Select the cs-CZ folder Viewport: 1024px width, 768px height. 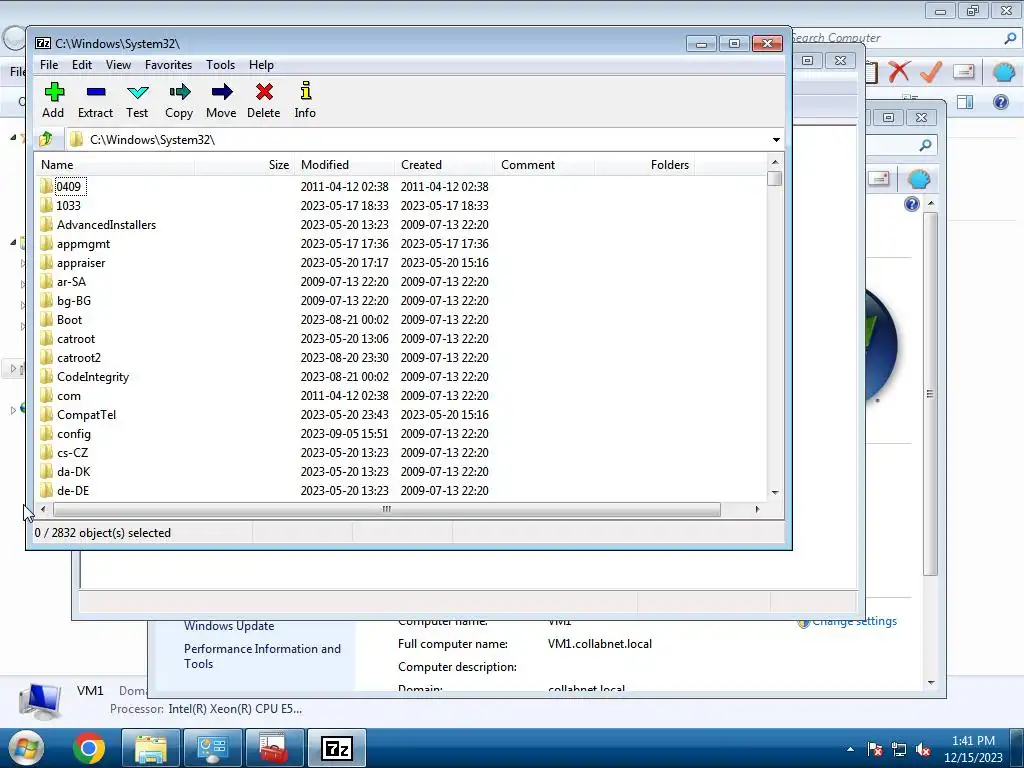coord(72,453)
